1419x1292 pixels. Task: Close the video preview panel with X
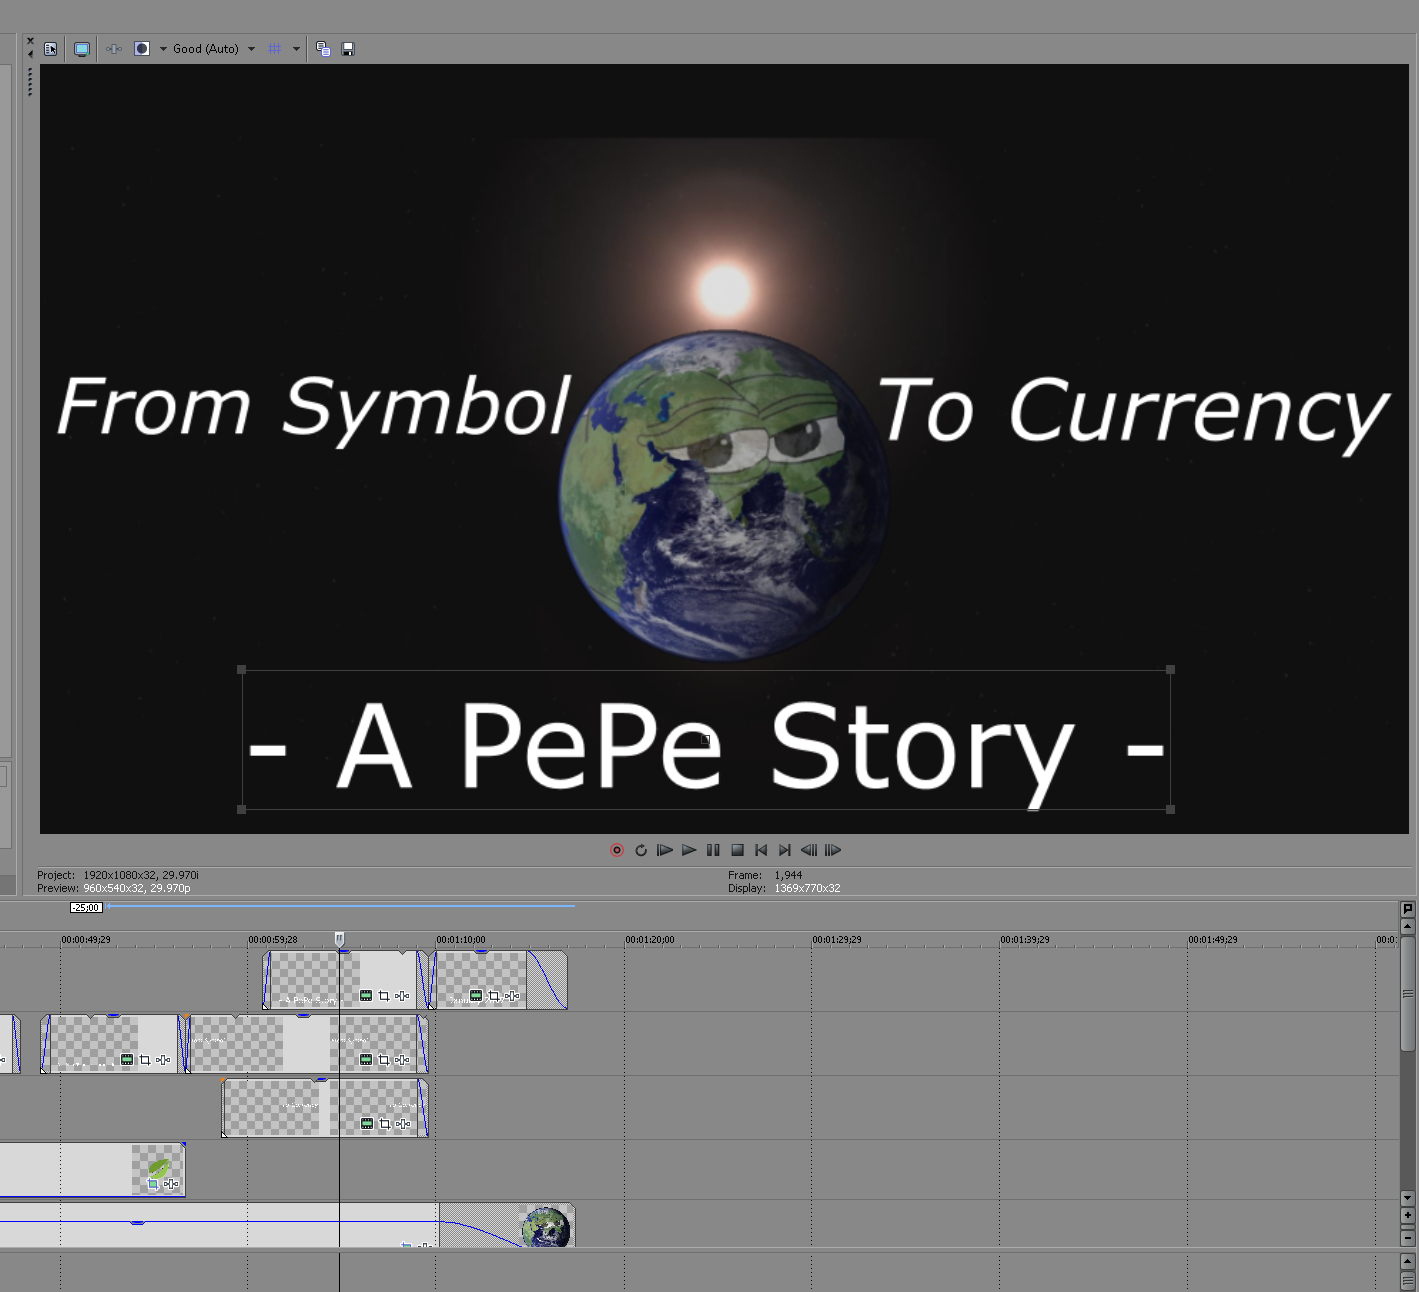[30, 42]
